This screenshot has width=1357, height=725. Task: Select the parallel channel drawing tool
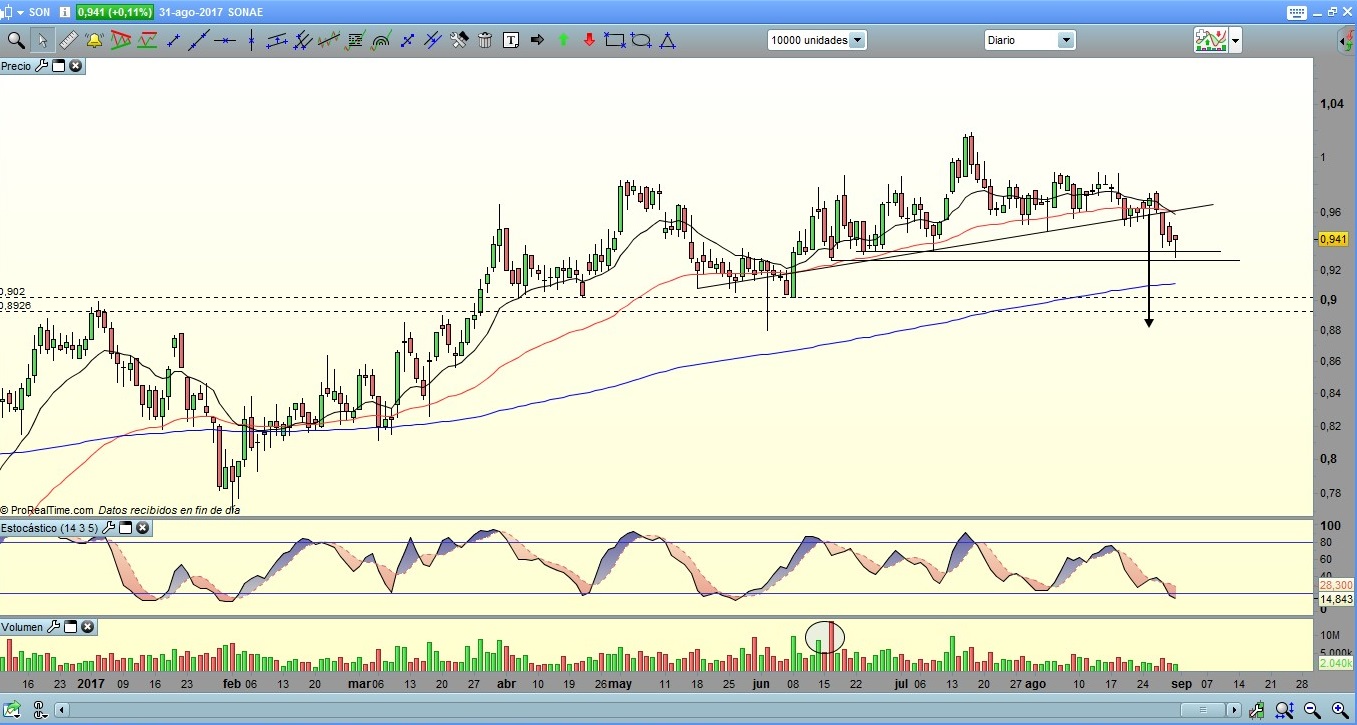pyautogui.click(x=277, y=40)
